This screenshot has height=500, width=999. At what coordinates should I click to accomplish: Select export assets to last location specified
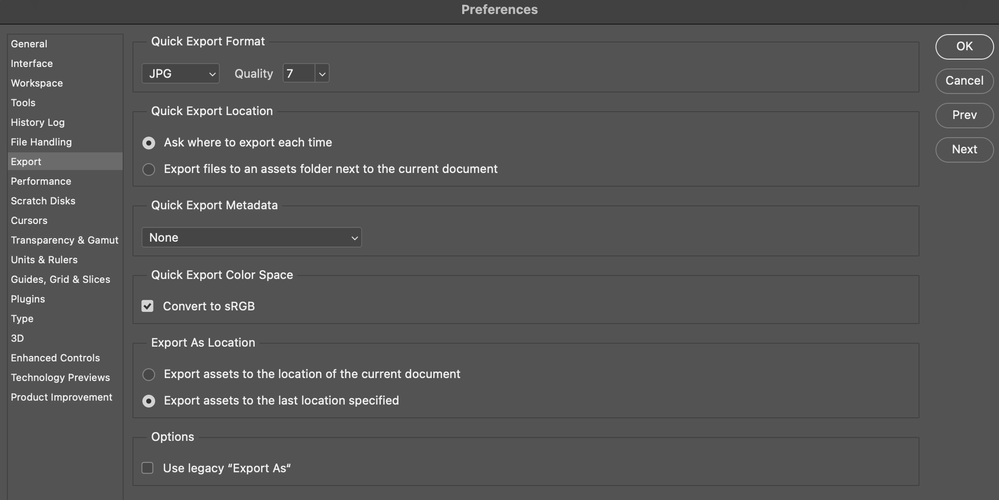tap(149, 401)
